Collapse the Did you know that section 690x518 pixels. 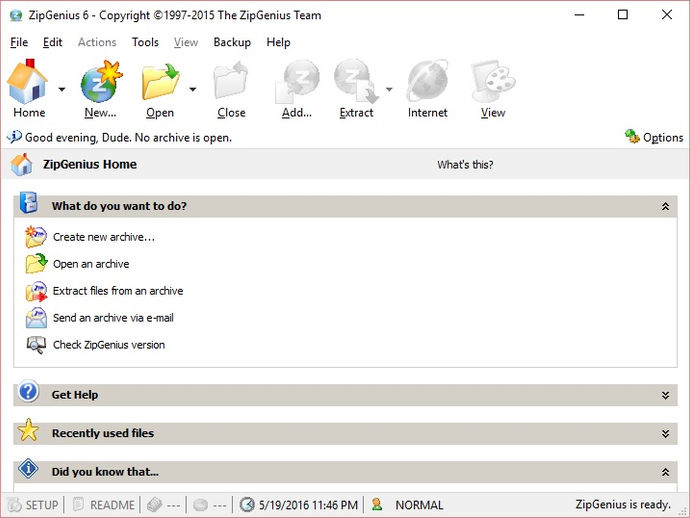[665, 472]
